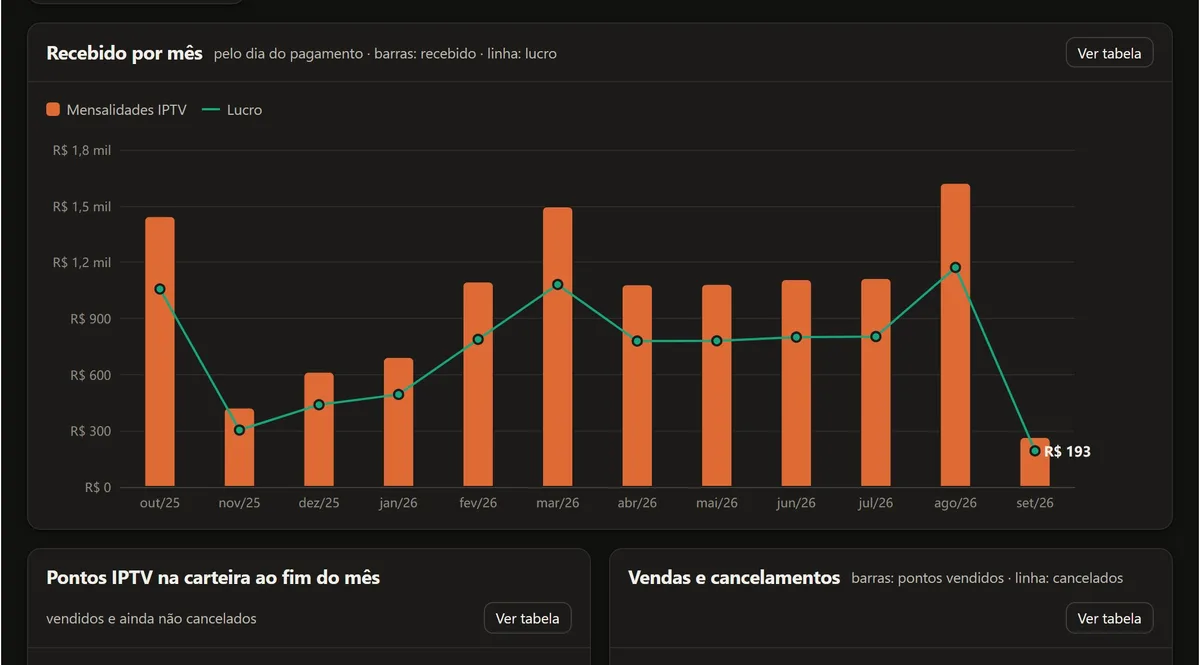Open table view for Recebido por mês
The width and height of the screenshot is (1200, 665).
click(x=1109, y=53)
